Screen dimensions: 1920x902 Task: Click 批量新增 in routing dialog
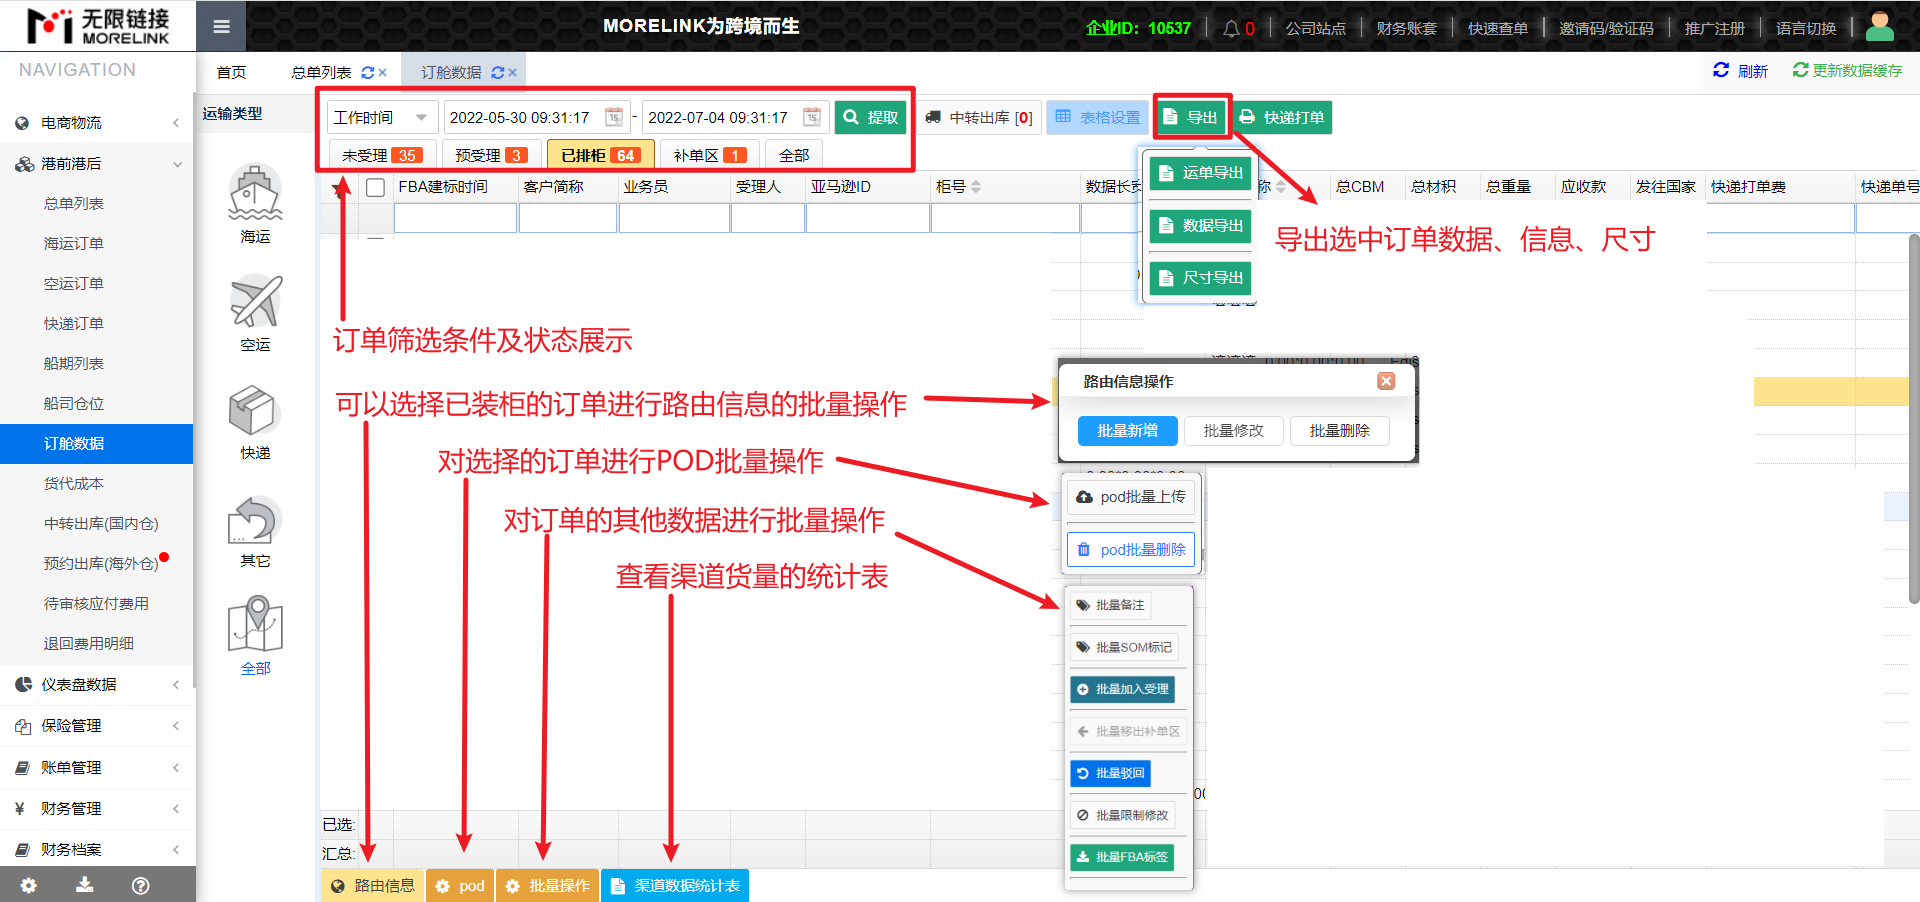click(x=1127, y=431)
